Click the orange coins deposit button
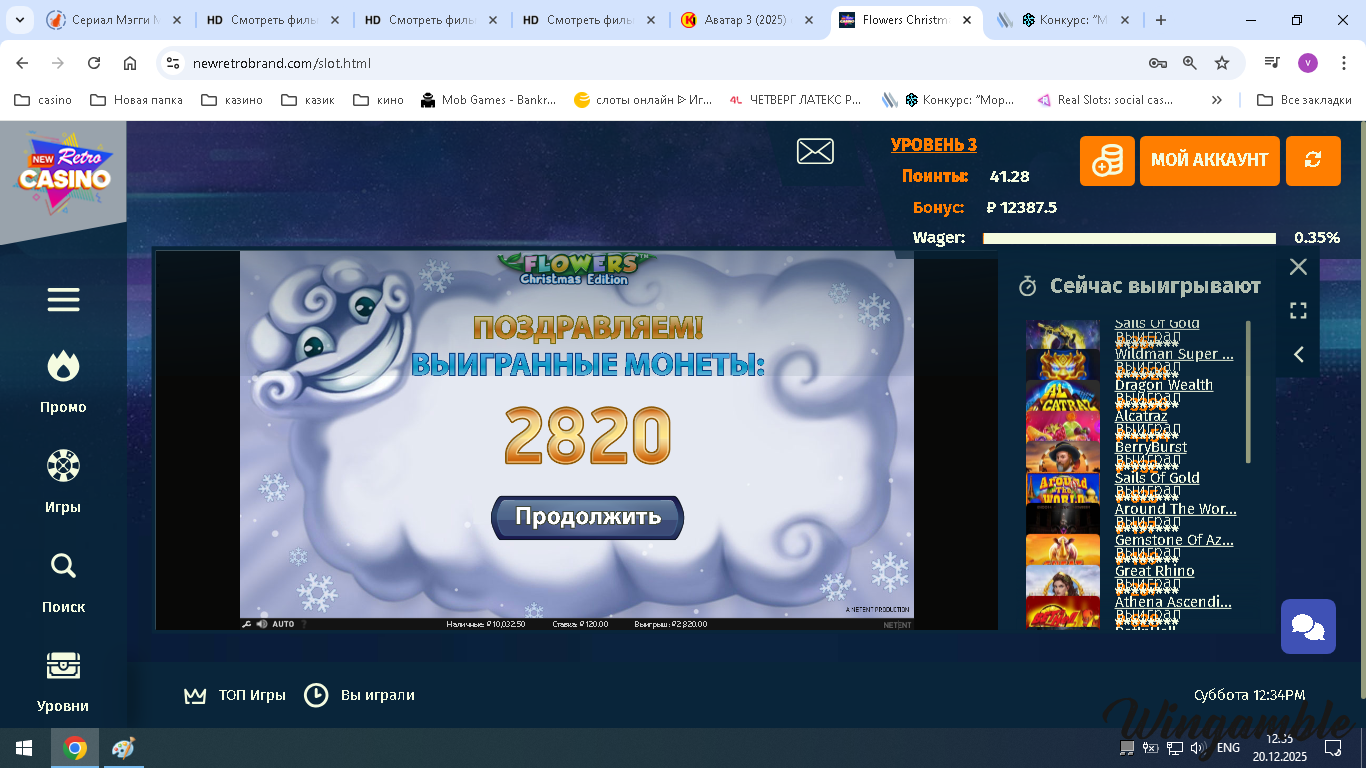The height and width of the screenshot is (768, 1366). pos(1107,161)
